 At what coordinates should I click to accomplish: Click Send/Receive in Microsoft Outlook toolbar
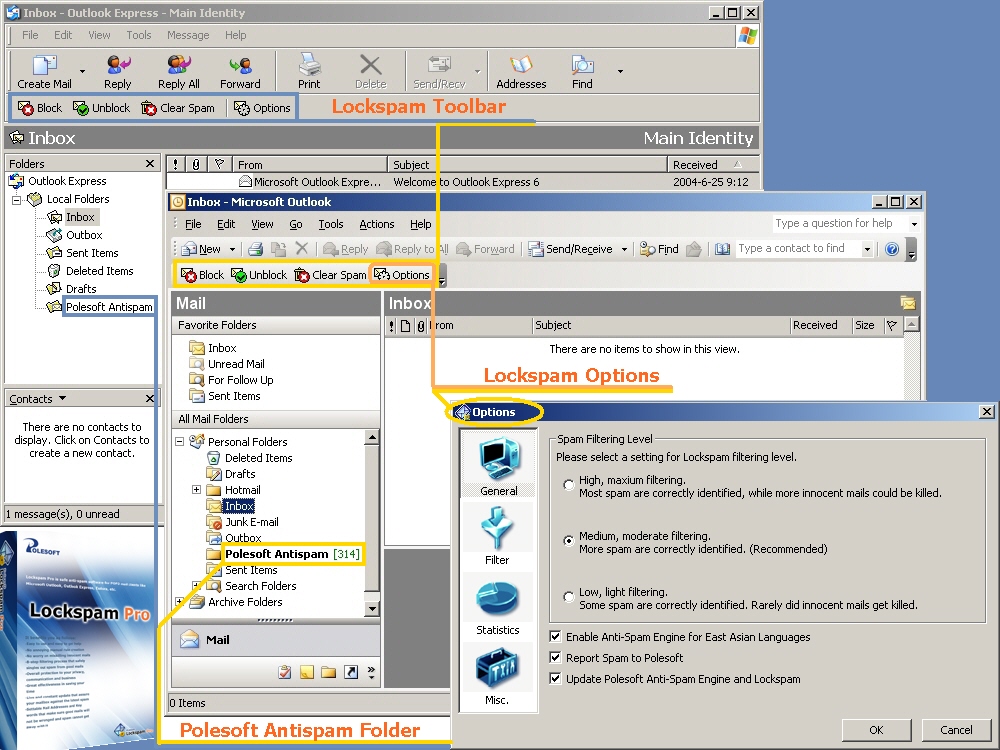coord(571,249)
